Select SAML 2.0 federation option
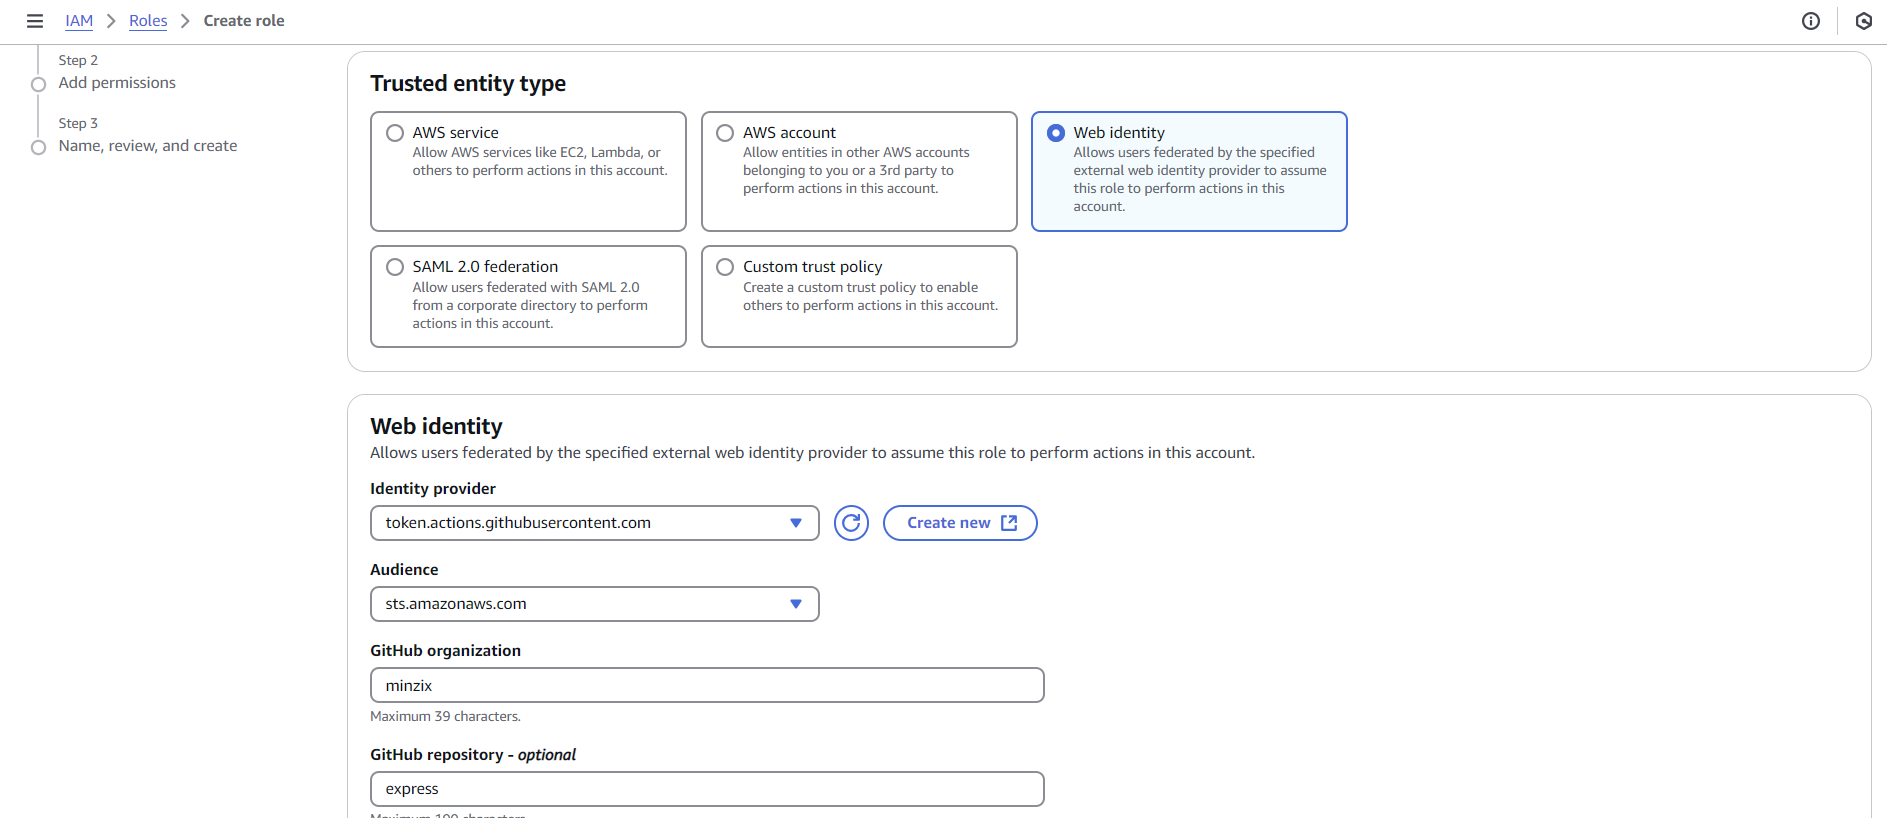This screenshot has height=818, width=1887. (395, 267)
